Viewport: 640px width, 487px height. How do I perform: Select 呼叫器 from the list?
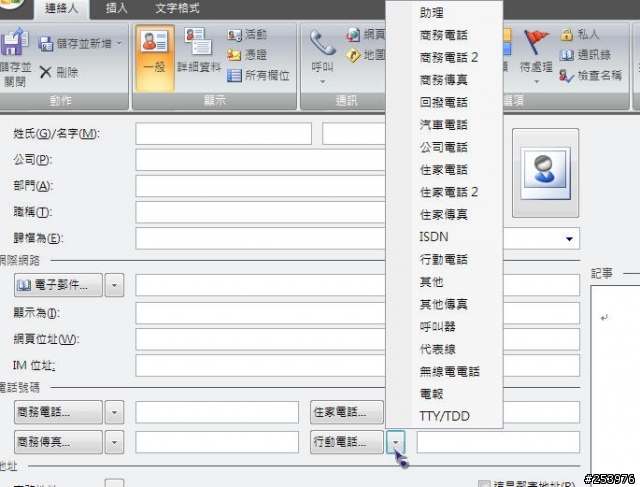(x=444, y=327)
